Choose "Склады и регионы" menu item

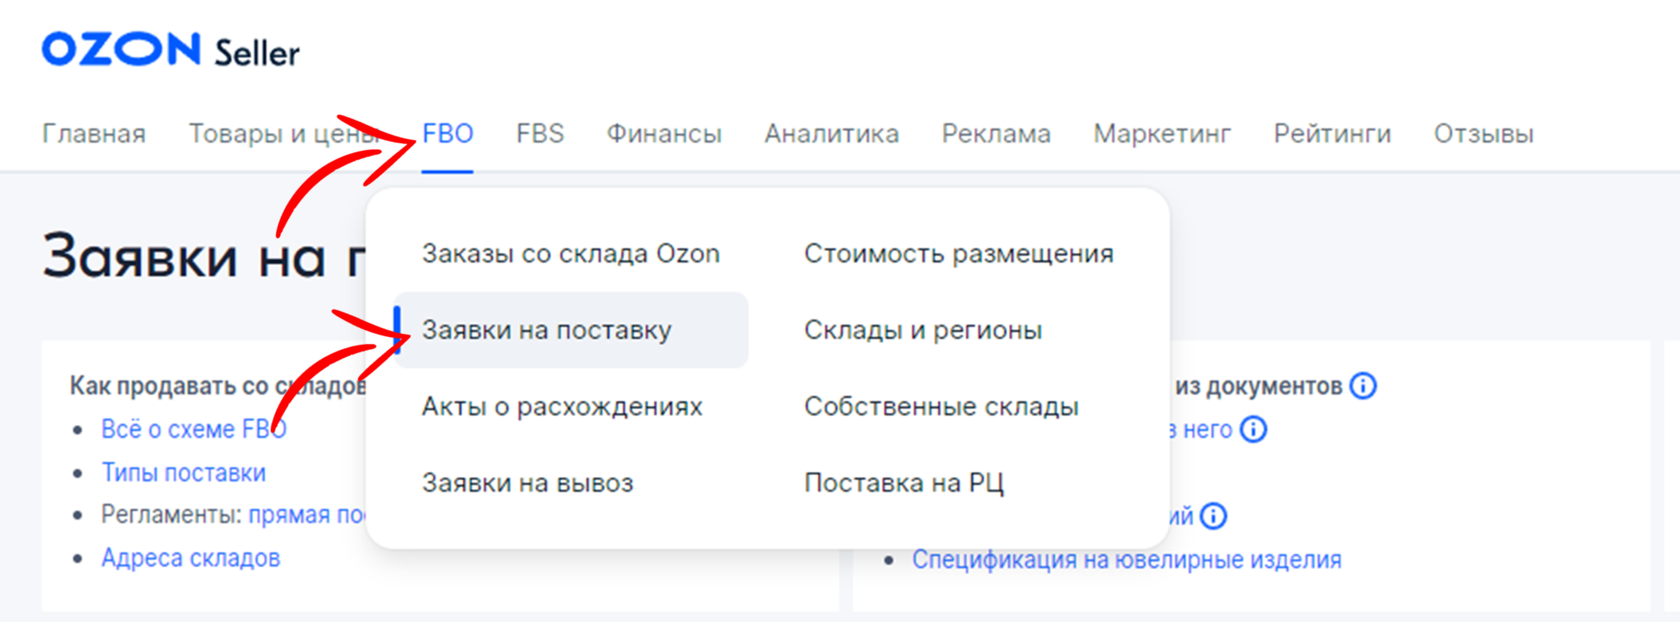(923, 330)
